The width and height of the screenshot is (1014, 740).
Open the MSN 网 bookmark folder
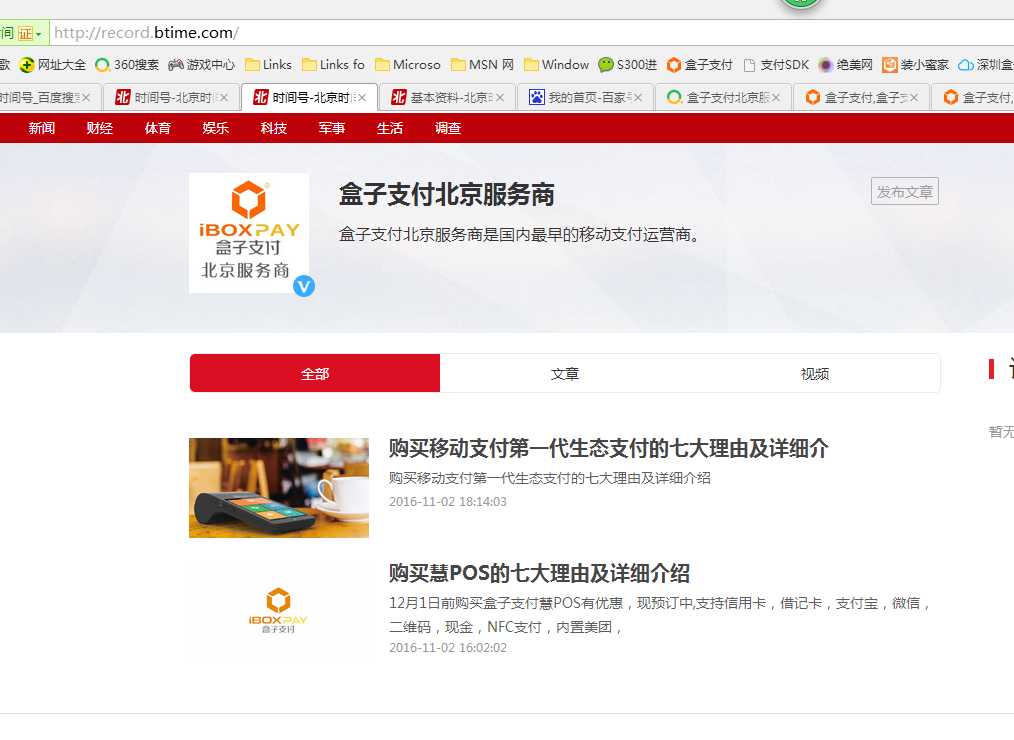click(482, 65)
